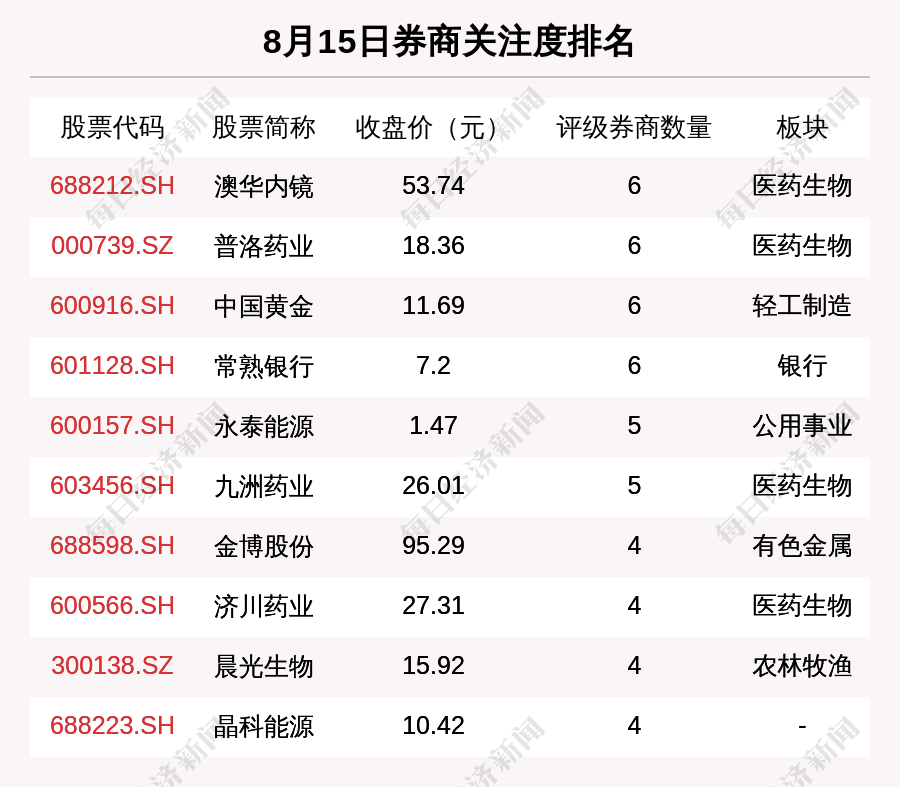Click the 公用事业 sector cell

(x=802, y=427)
